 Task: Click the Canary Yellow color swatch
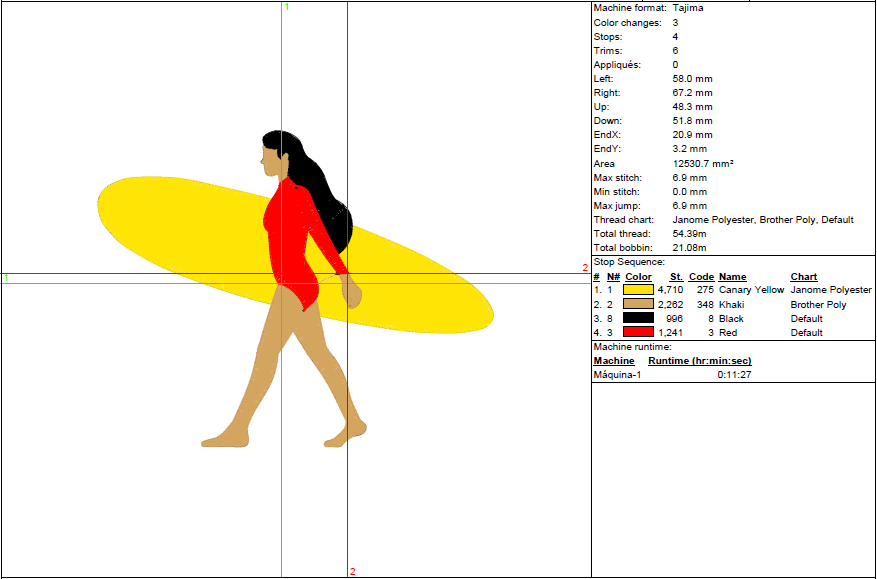(638, 290)
